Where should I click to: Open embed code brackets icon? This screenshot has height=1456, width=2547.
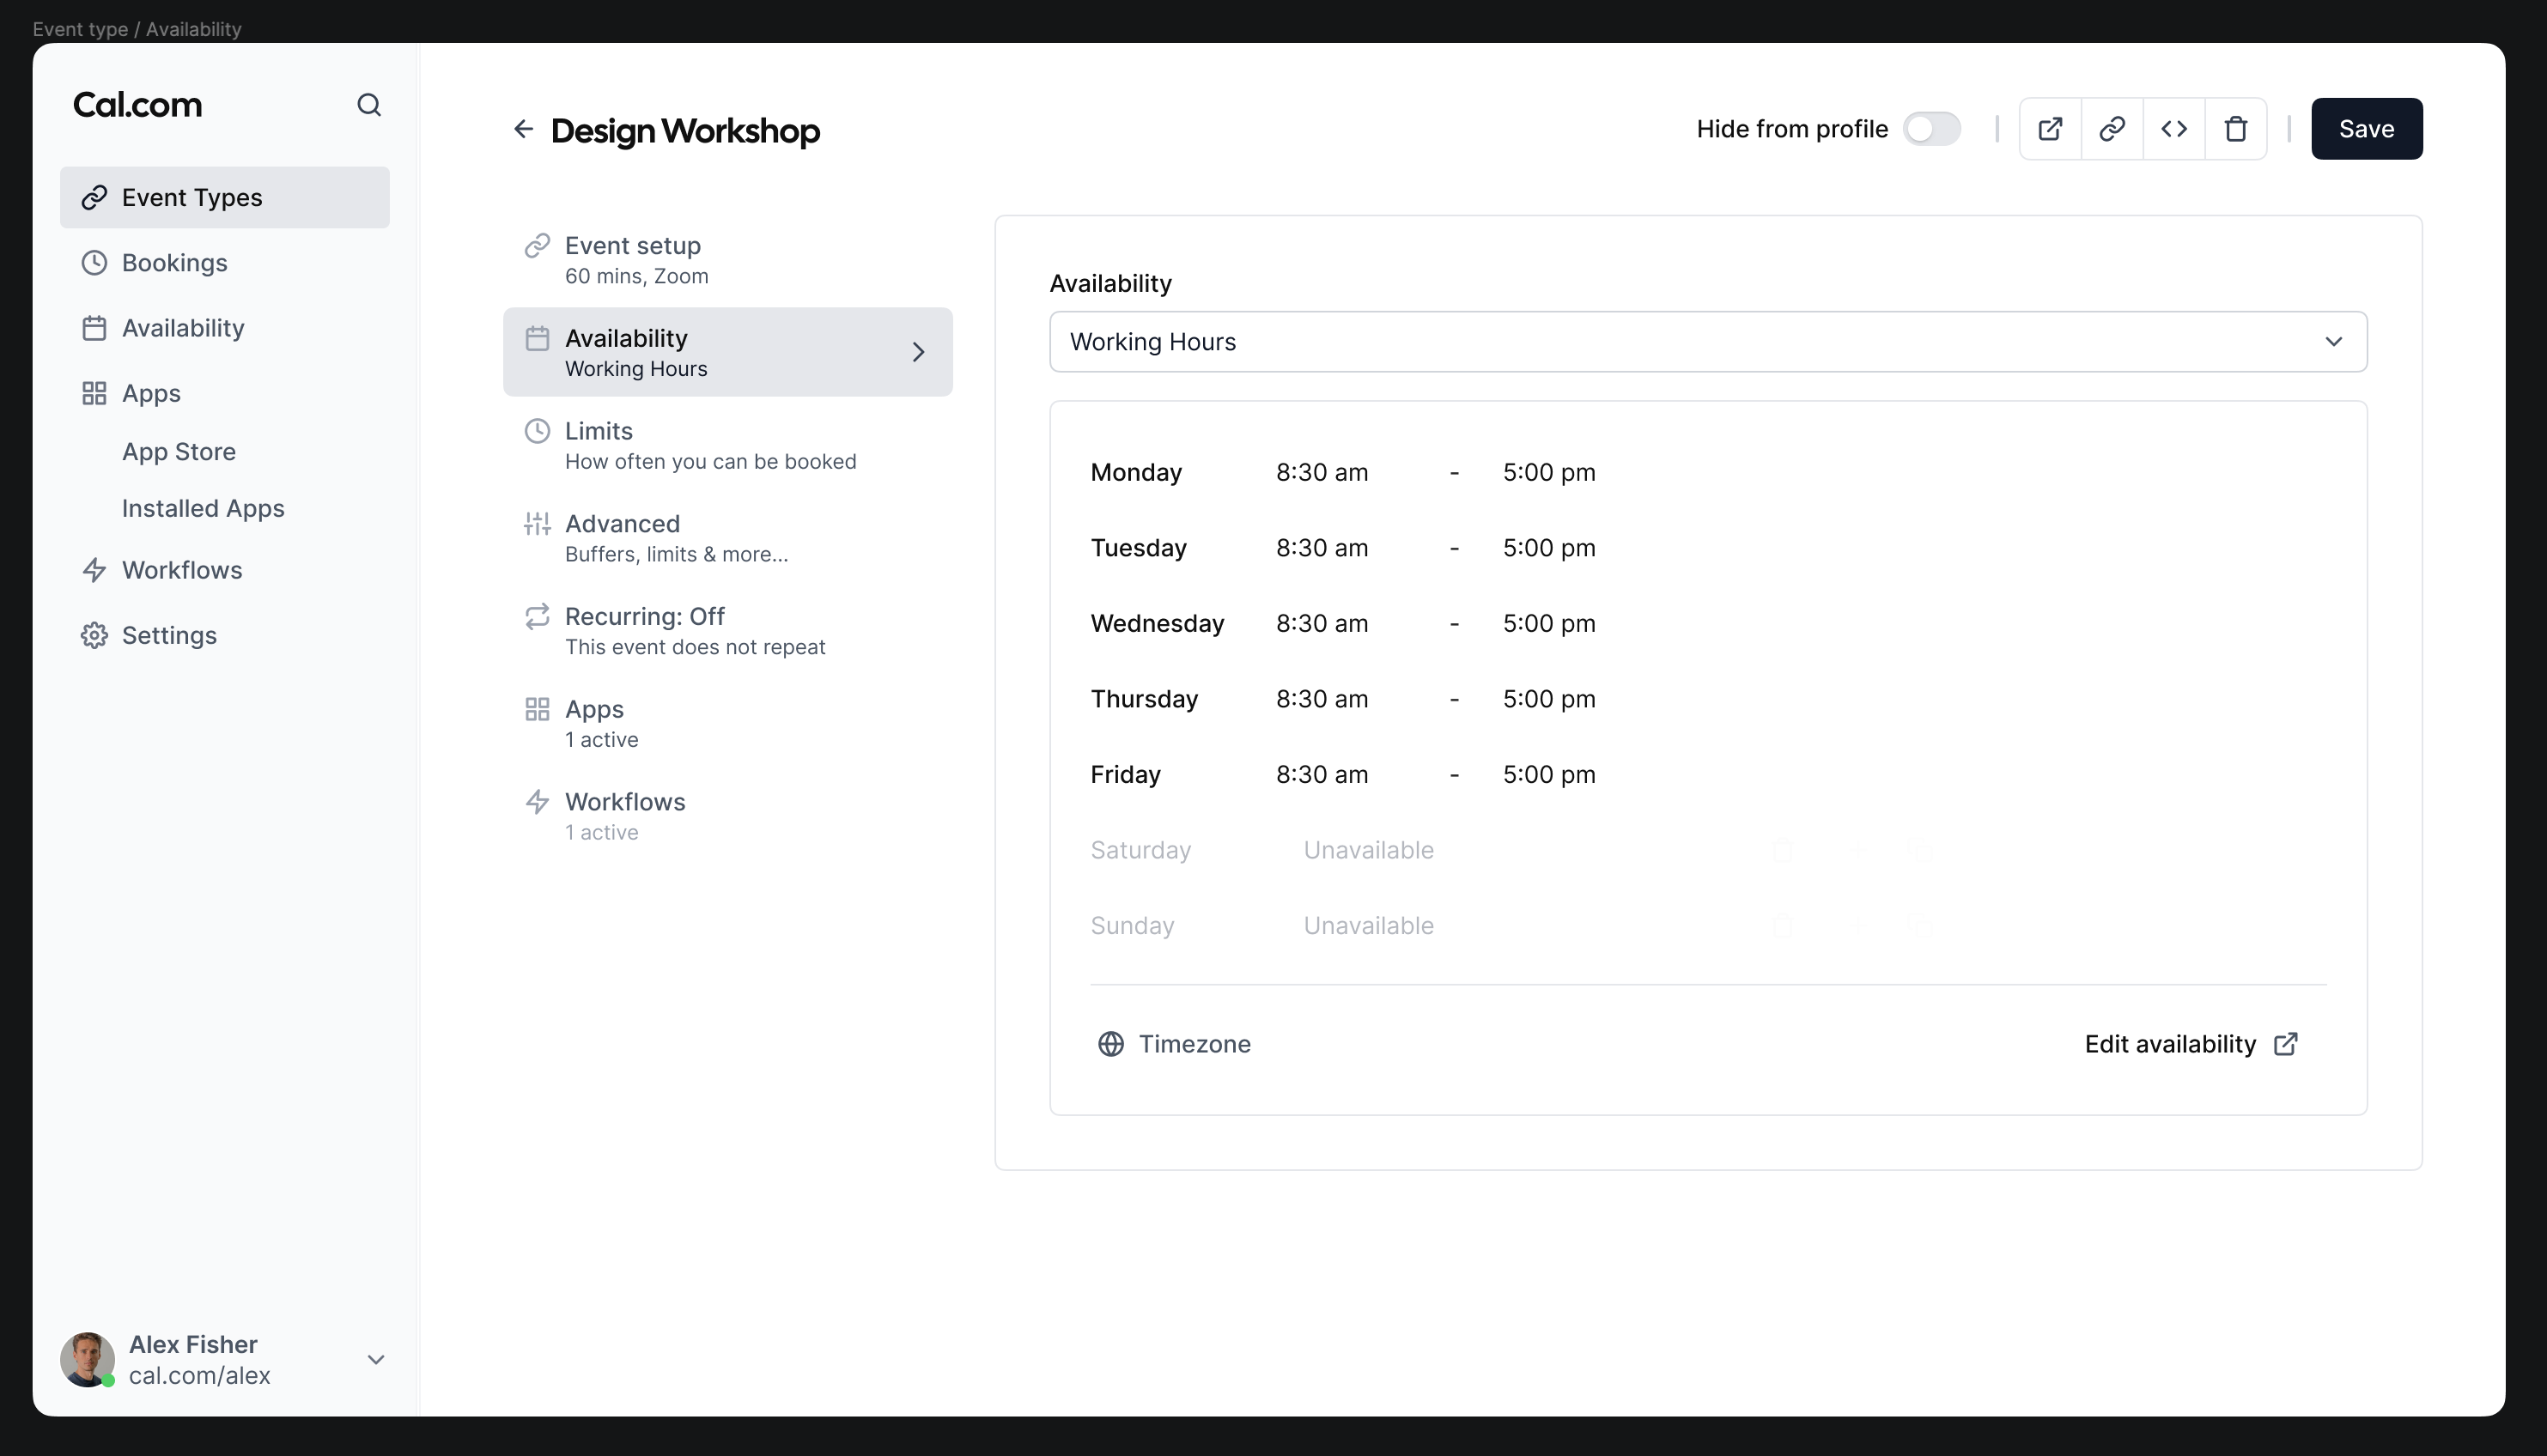tap(2174, 129)
